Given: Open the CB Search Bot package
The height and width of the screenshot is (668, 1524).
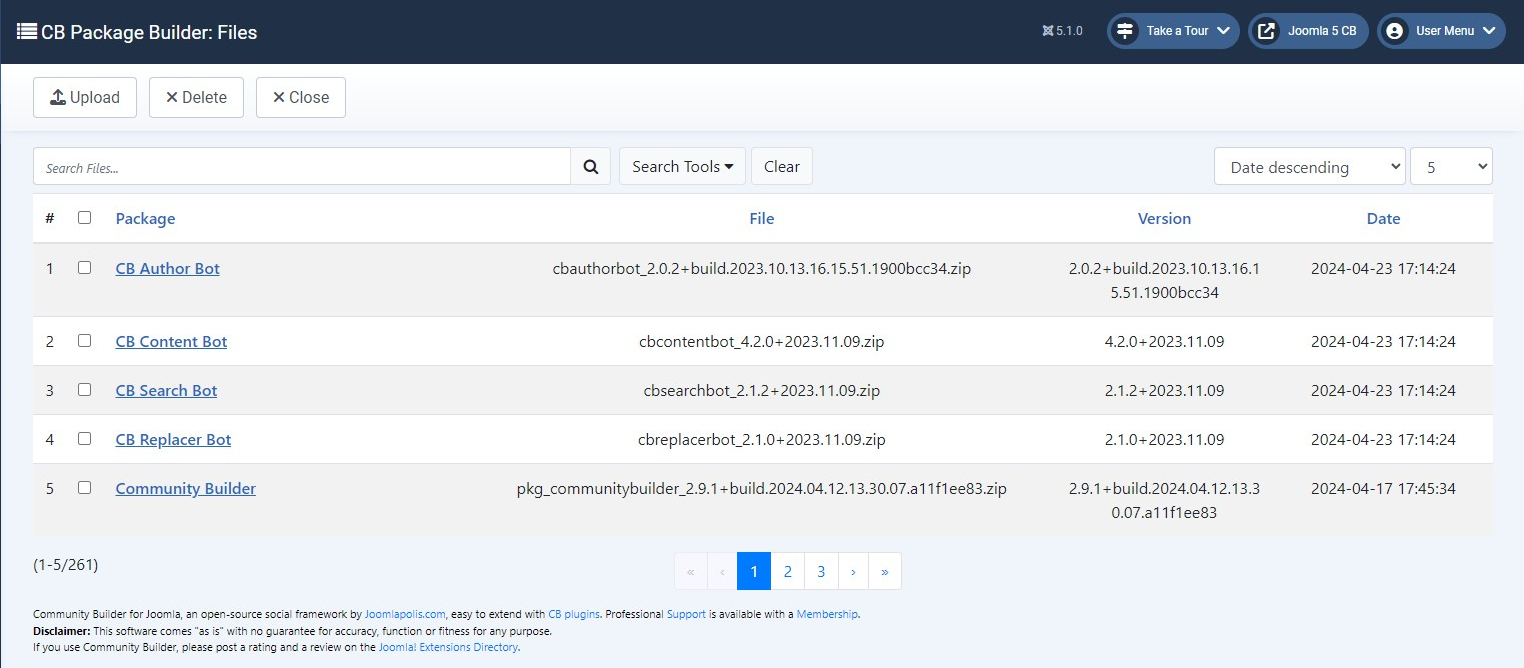Looking at the screenshot, I should (166, 390).
